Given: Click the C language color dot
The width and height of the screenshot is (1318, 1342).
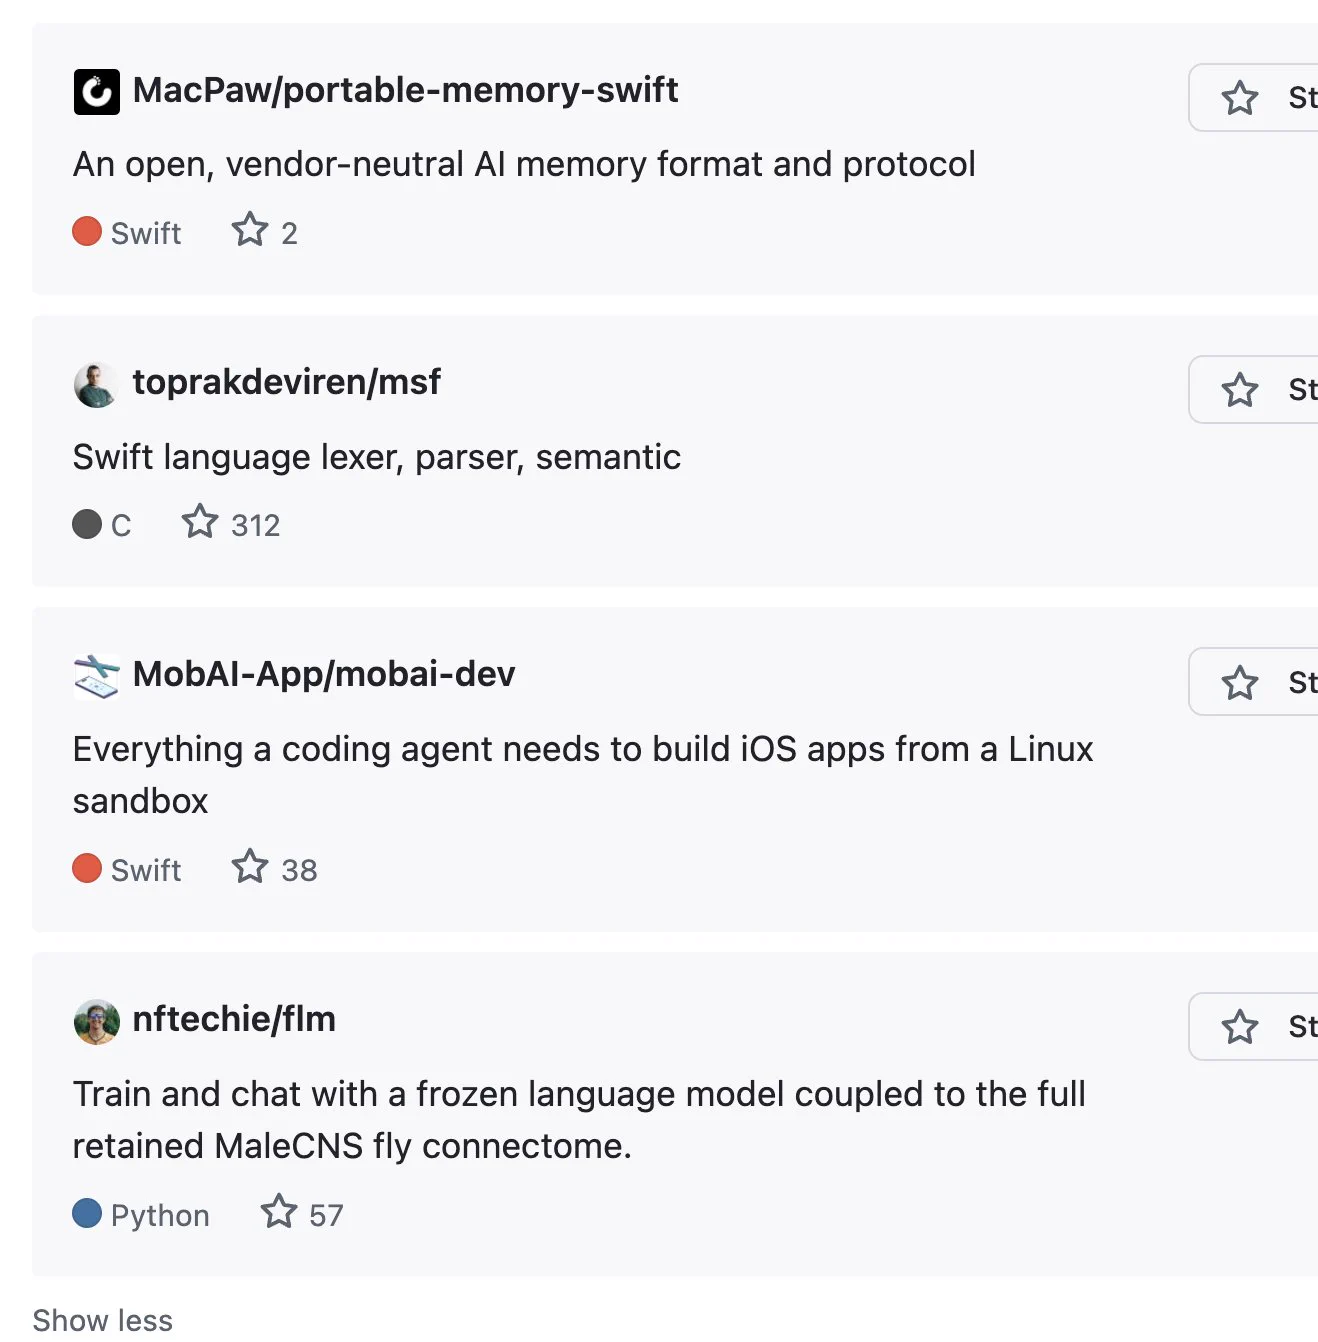Looking at the screenshot, I should tap(87, 524).
